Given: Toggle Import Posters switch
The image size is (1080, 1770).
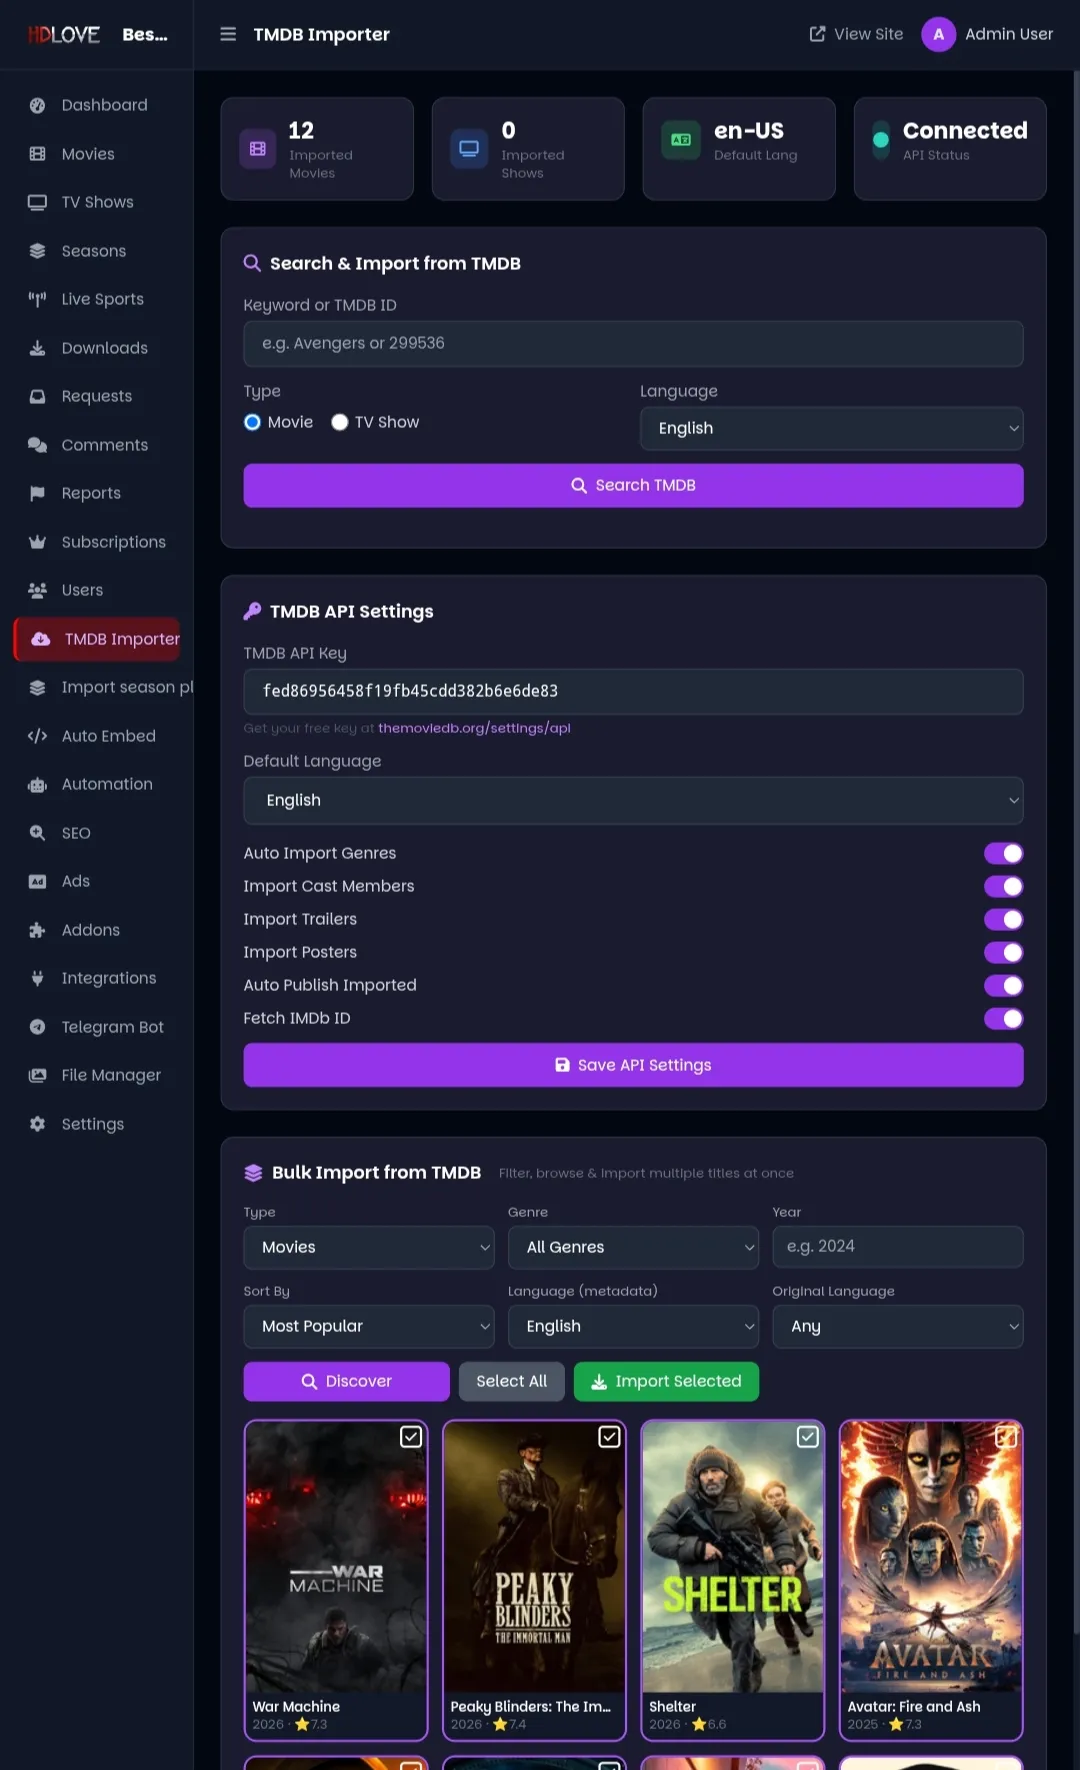Looking at the screenshot, I should pos(1003,952).
